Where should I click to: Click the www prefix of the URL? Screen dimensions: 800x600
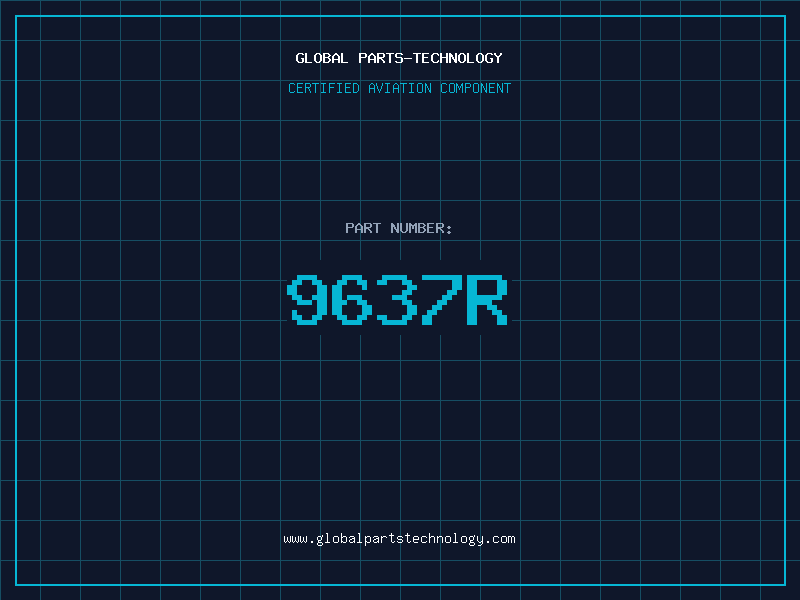pos(295,539)
